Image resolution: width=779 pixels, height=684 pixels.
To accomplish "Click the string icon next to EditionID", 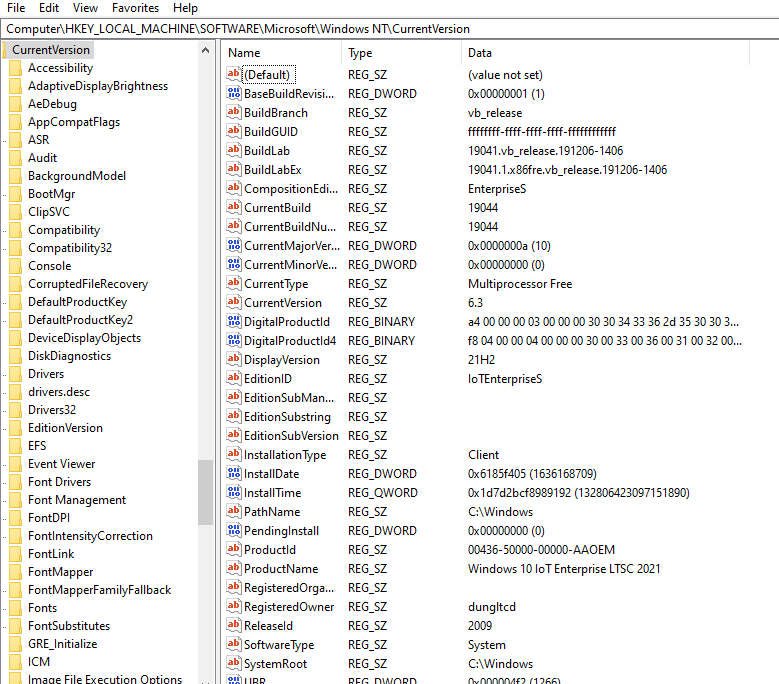I will pos(234,378).
